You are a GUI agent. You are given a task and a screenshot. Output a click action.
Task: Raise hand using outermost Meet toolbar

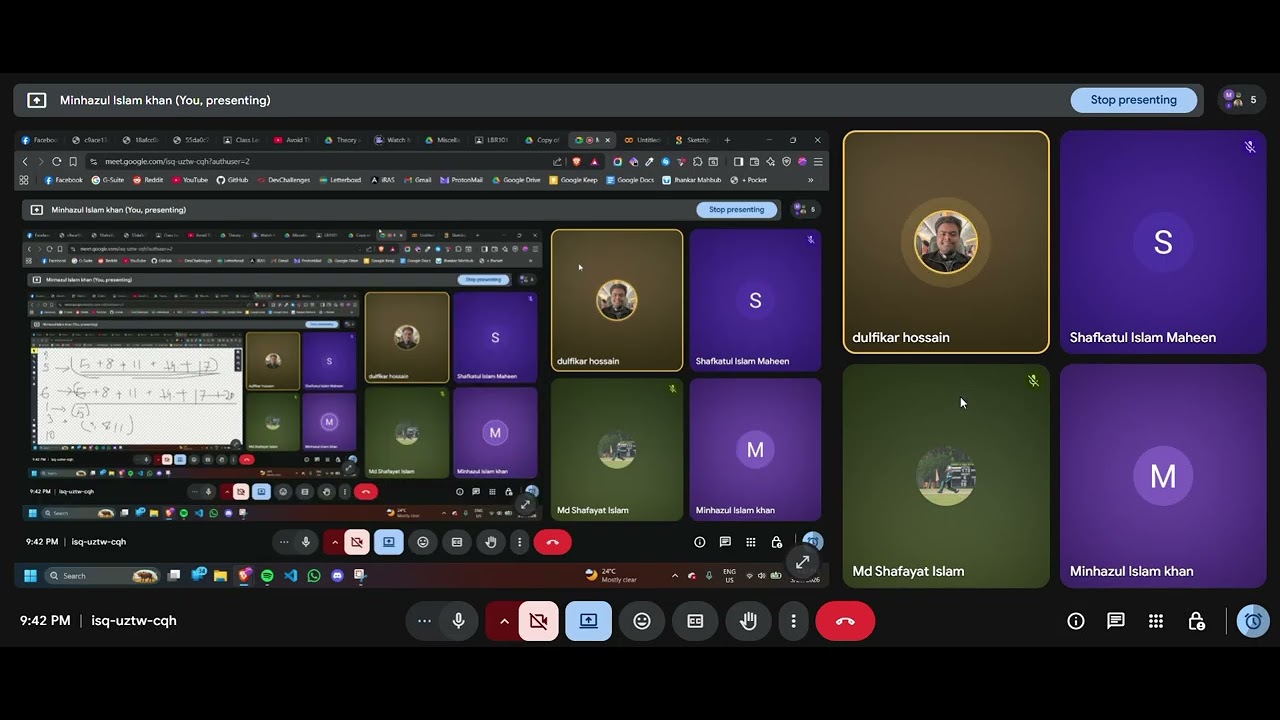[748, 621]
